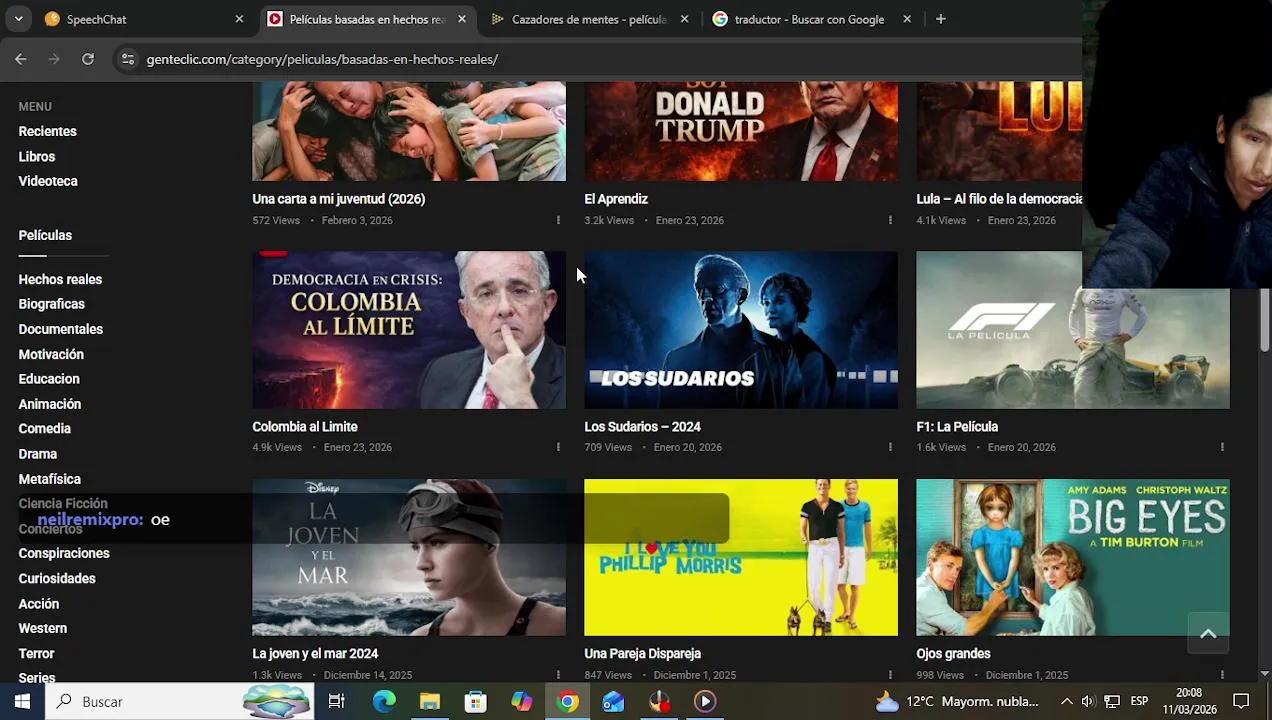The width and height of the screenshot is (1272, 720).
Task: Open the Documentales category
Action: [x=60, y=329]
